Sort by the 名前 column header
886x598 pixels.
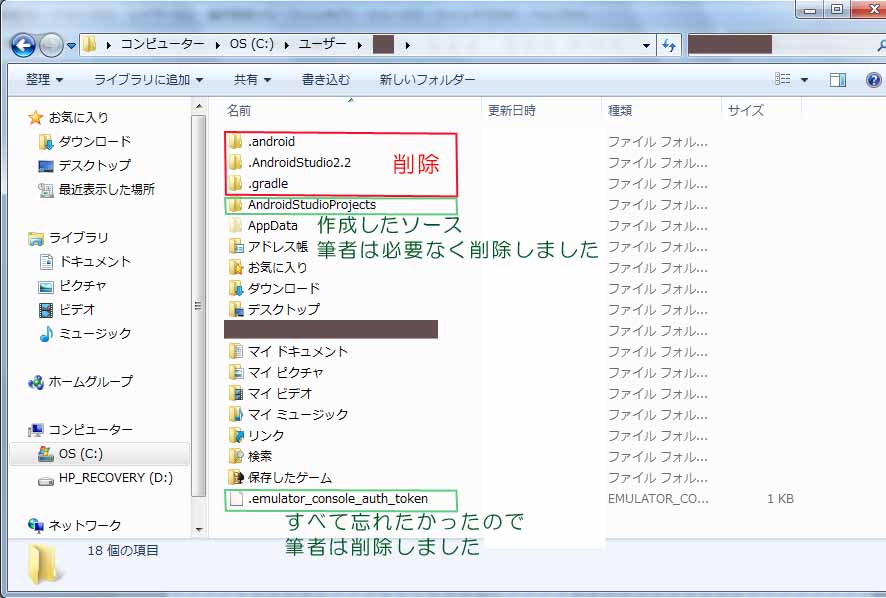238,111
